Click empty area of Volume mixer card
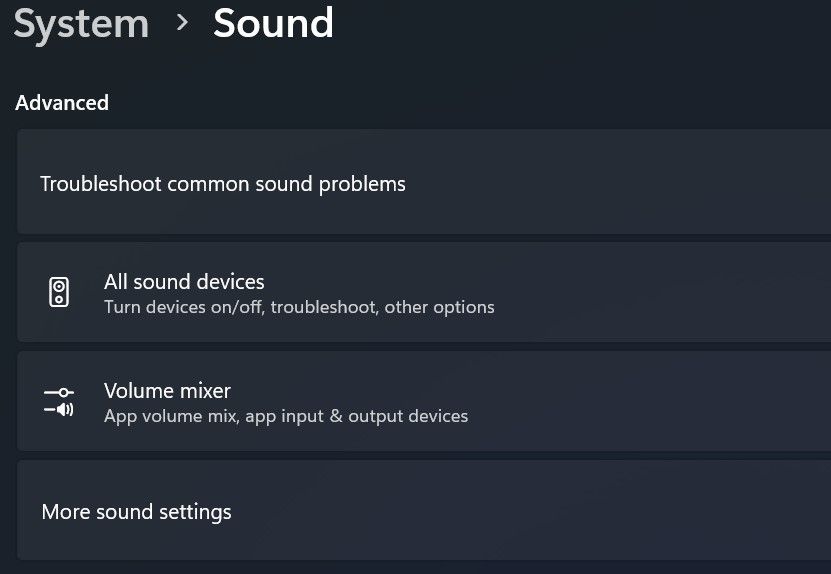The width and height of the screenshot is (831, 574). click(650, 402)
